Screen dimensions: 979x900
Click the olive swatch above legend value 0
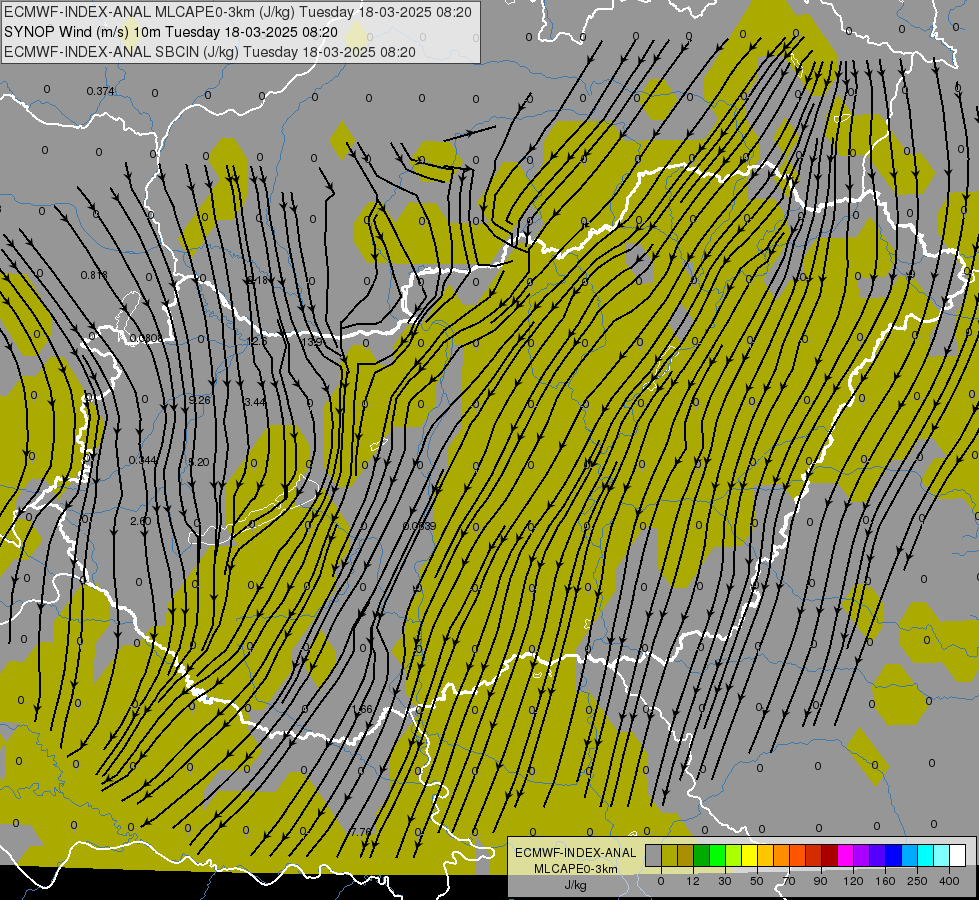pos(669,855)
